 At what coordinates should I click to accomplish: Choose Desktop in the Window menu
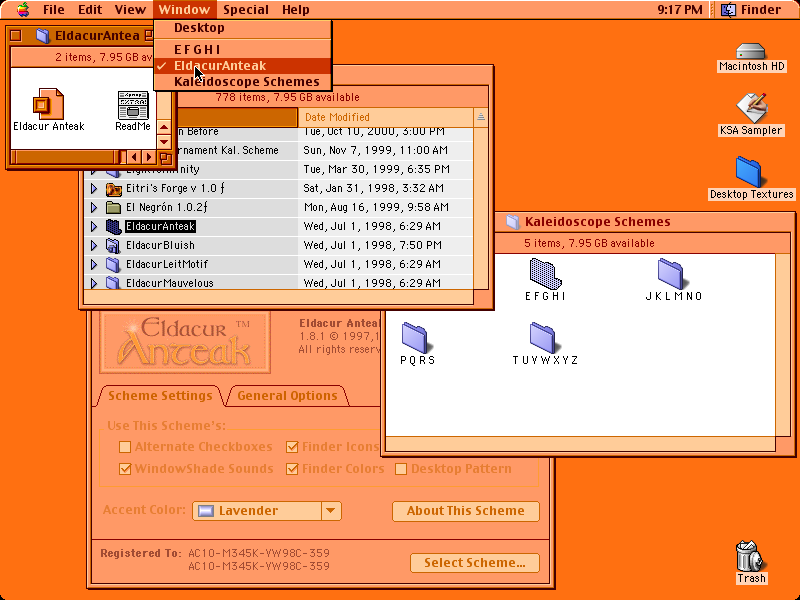point(243,28)
